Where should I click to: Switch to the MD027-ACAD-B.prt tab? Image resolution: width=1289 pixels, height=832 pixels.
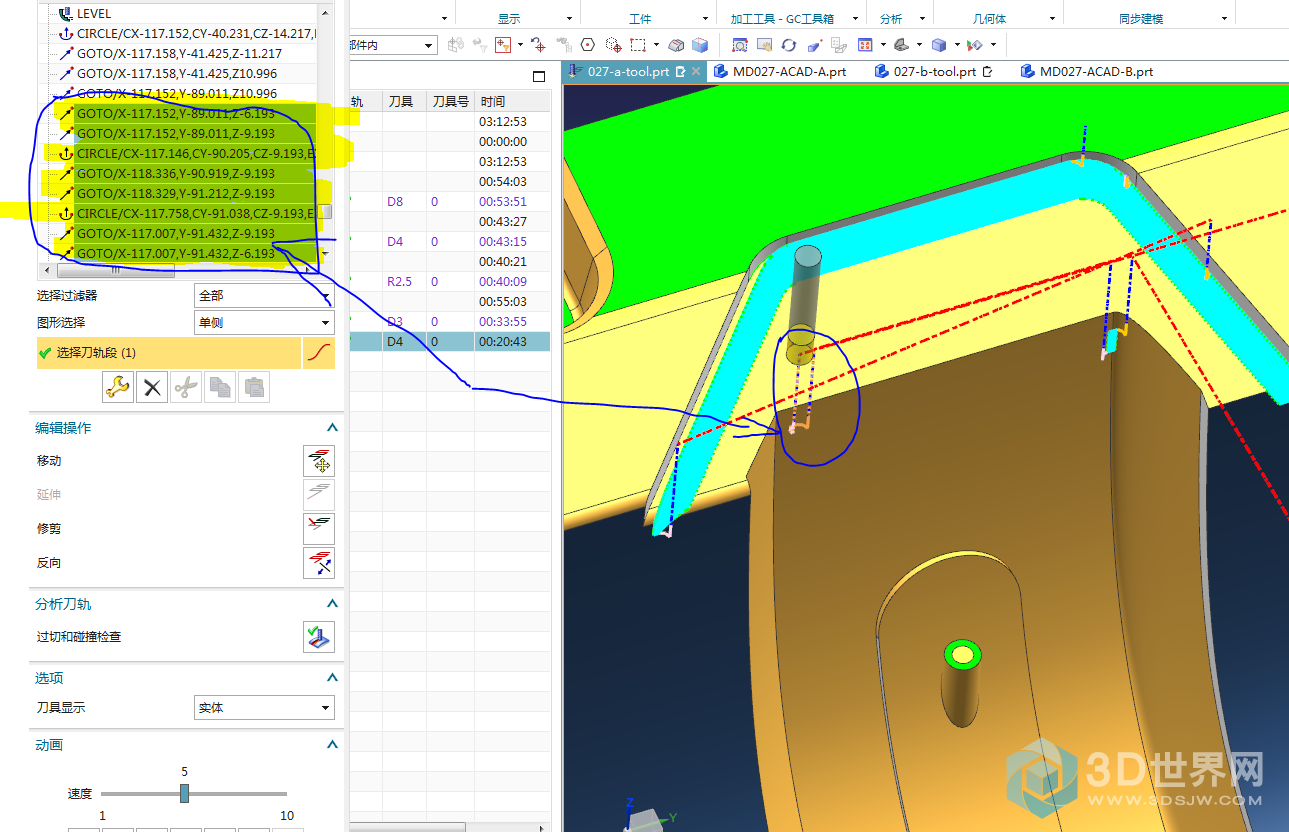click(x=1087, y=72)
